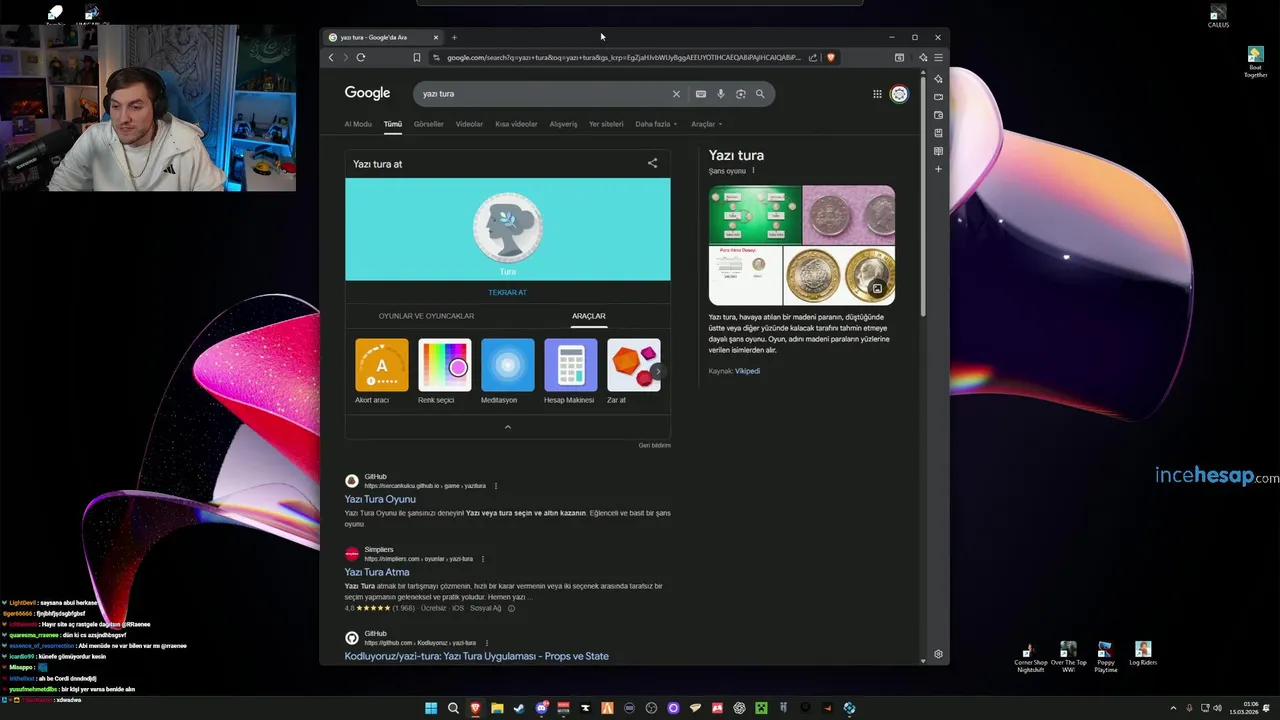Click Geri bildirim feedback link
1280x720 pixels.
point(654,445)
